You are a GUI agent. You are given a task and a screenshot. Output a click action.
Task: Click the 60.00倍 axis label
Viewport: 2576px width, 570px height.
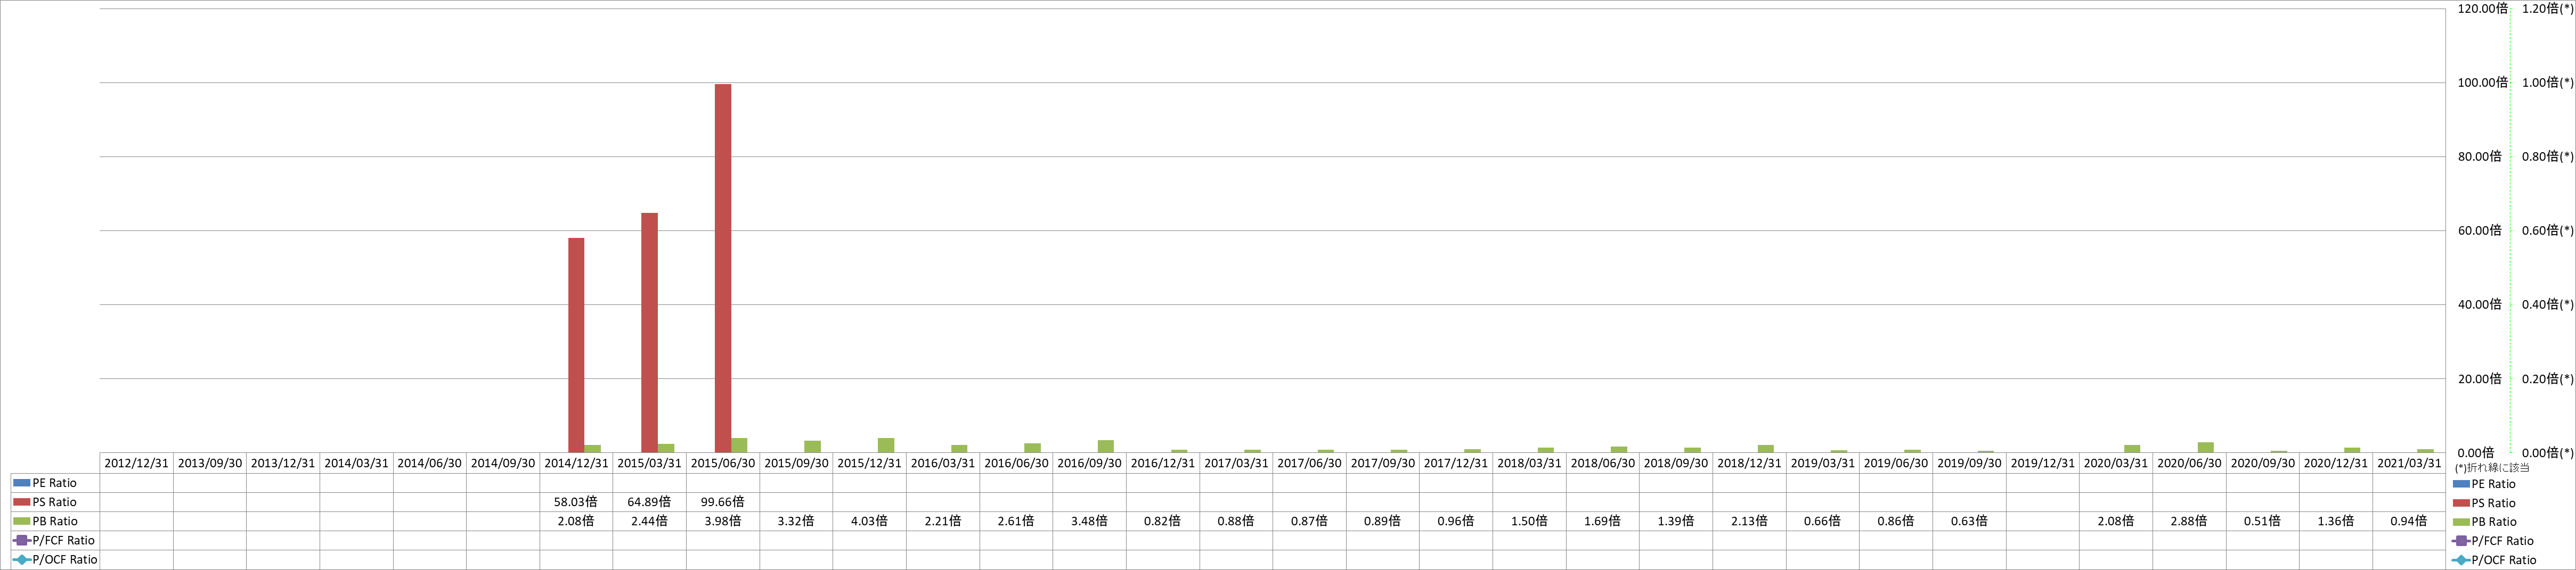(2480, 230)
